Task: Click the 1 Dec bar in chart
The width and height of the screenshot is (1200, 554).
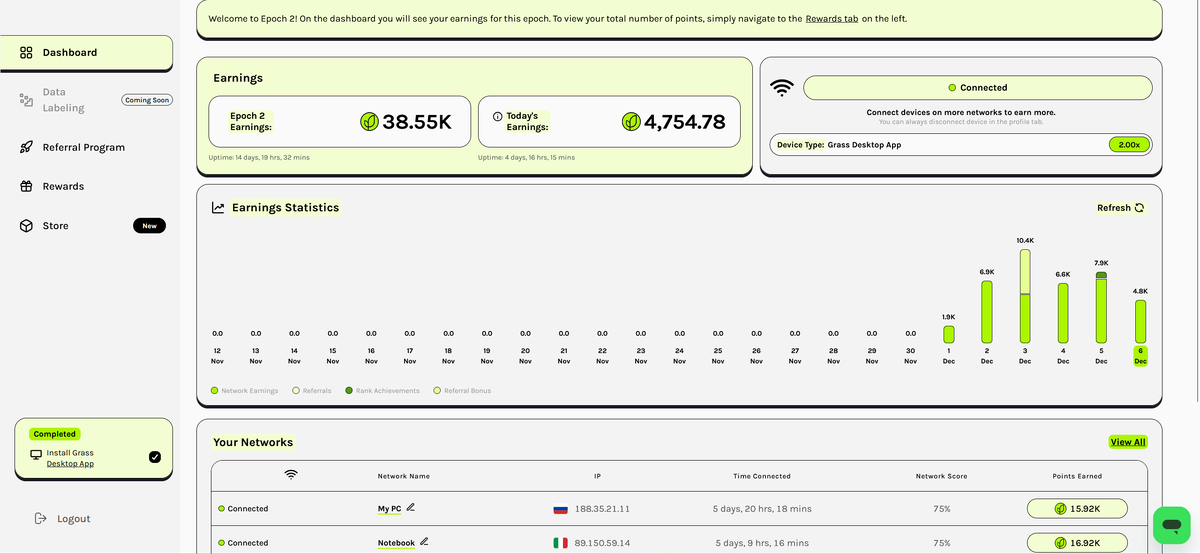Action: [949, 334]
